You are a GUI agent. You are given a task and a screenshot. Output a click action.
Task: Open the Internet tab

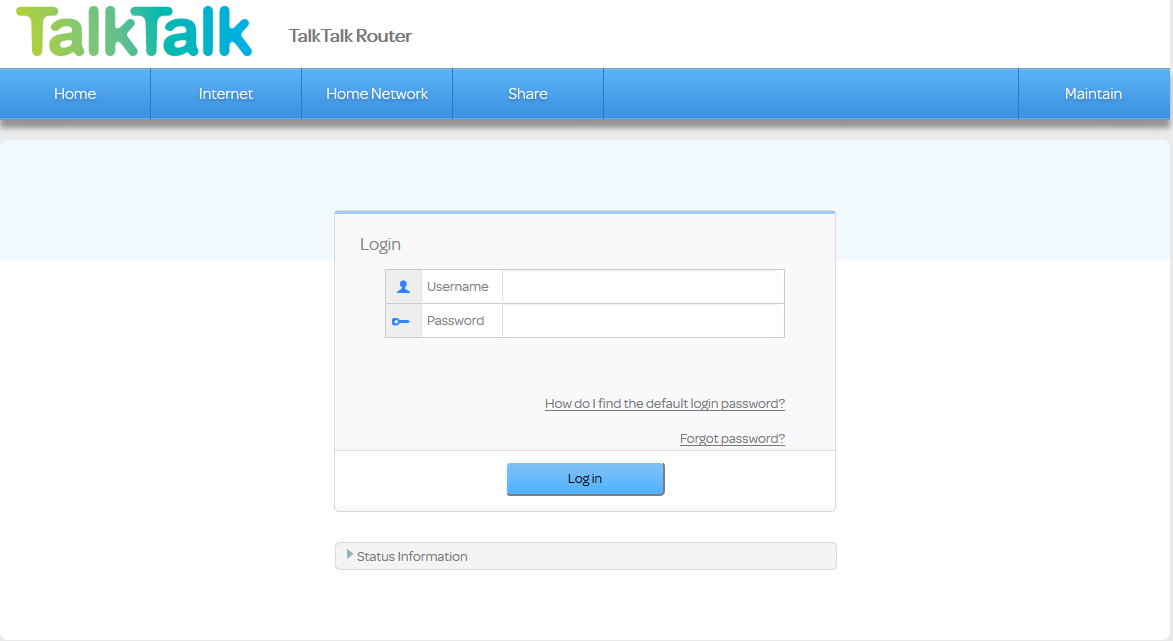point(226,93)
